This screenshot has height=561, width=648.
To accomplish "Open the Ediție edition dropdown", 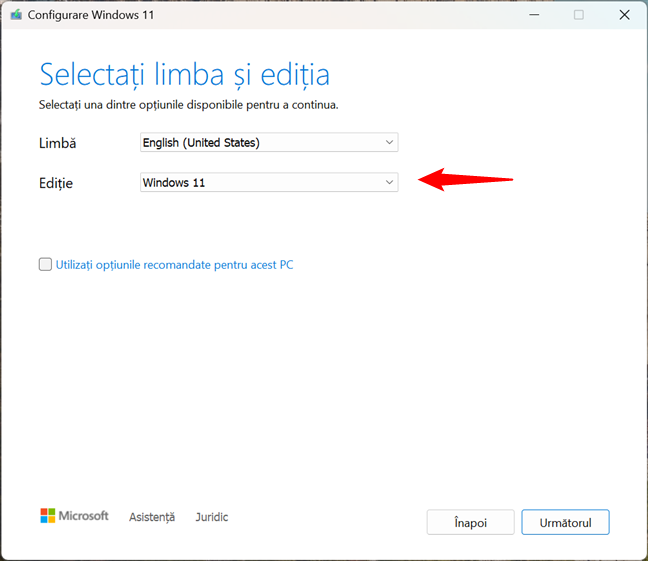I will point(269,182).
